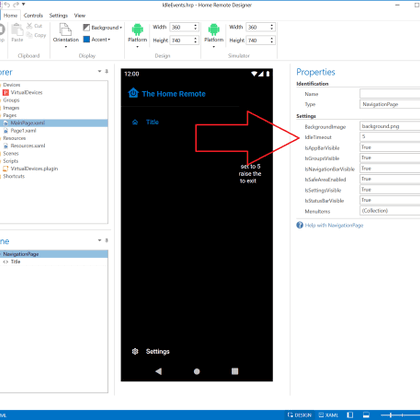
Task: Open the Simulator group Platform Android dropdown
Action: (x=214, y=36)
